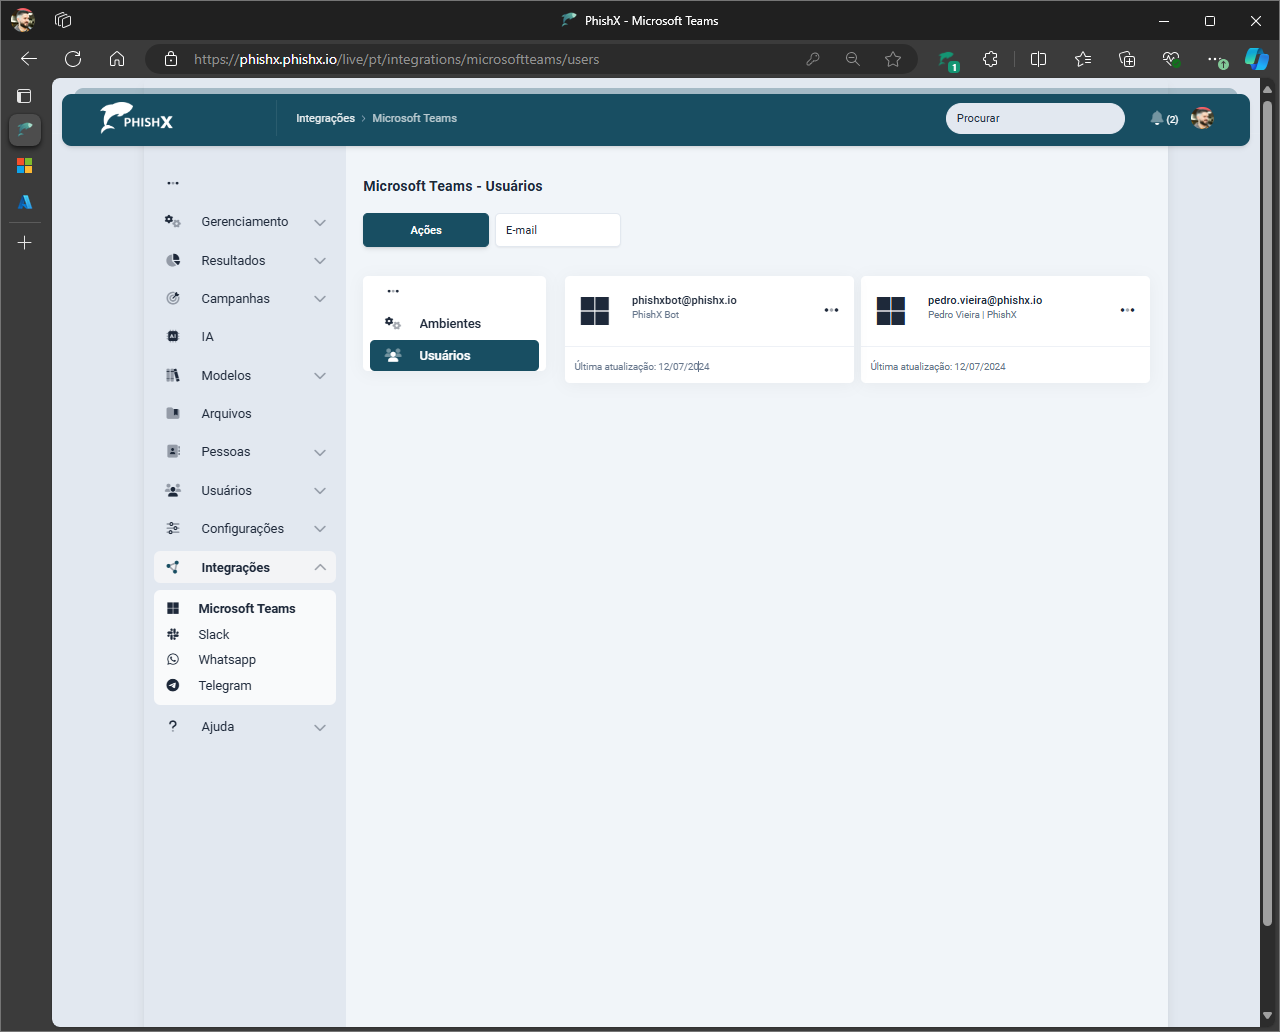The height and width of the screenshot is (1032, 1280).
Task: Open favorites list icon in toolbar
Action: 1083,59
